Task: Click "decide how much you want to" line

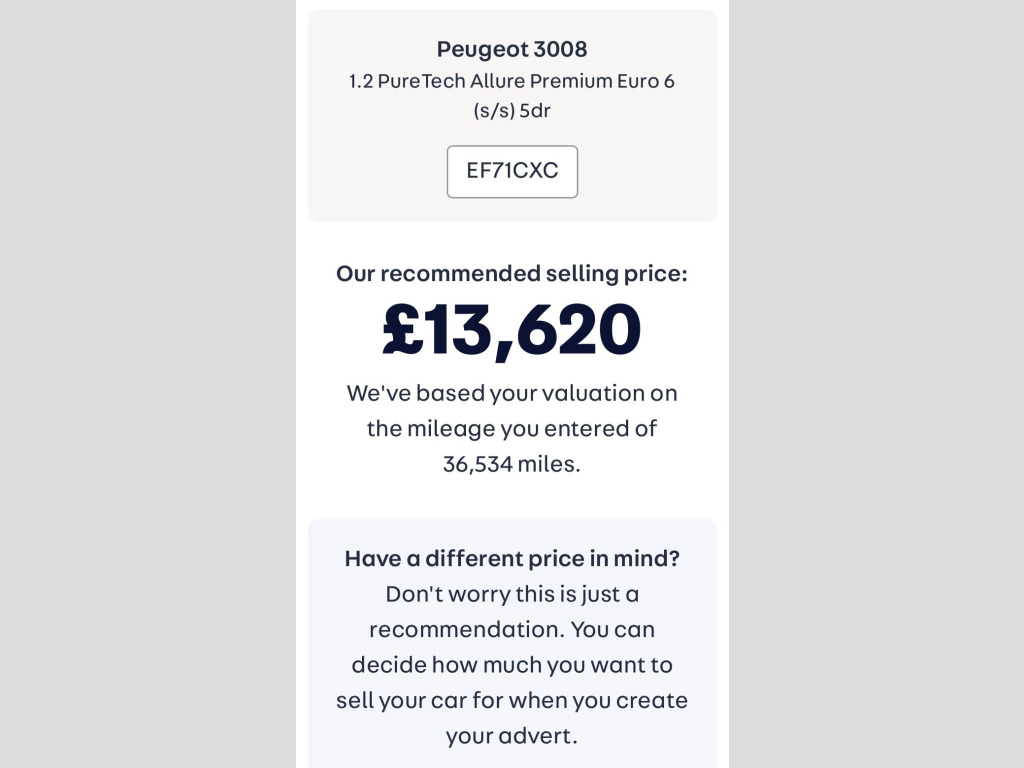Action: click(x=512, y=665)
